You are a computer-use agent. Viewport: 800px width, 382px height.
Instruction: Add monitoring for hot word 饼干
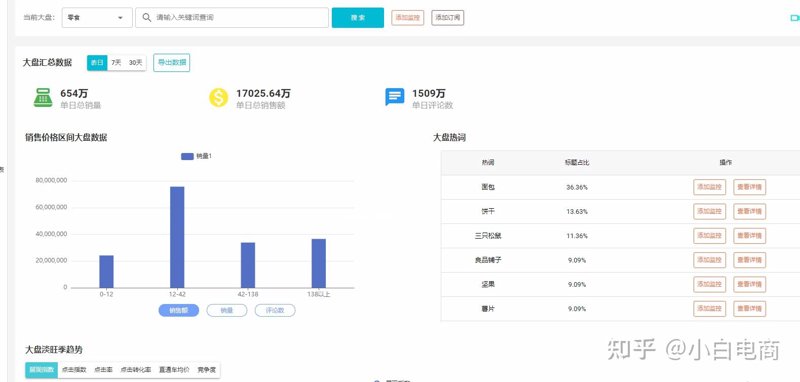[x=709, y=211]
